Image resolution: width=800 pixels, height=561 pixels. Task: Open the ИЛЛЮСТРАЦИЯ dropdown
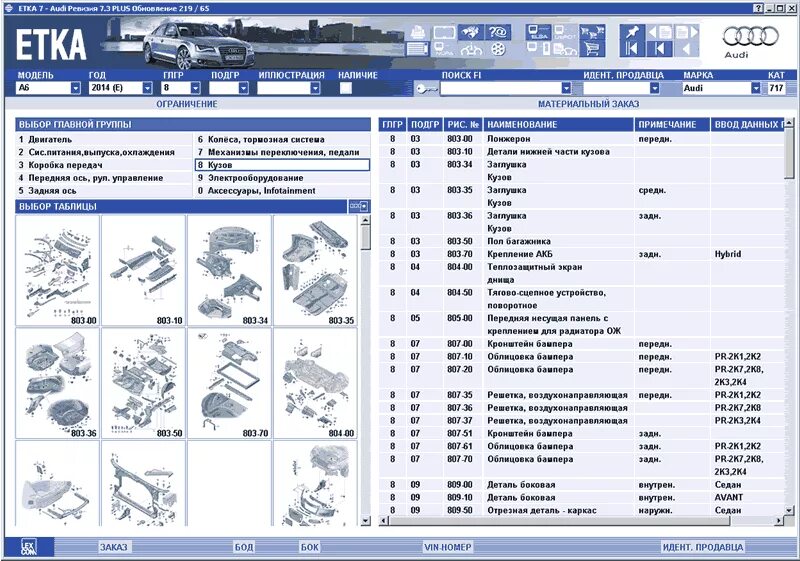pos(315,88)
